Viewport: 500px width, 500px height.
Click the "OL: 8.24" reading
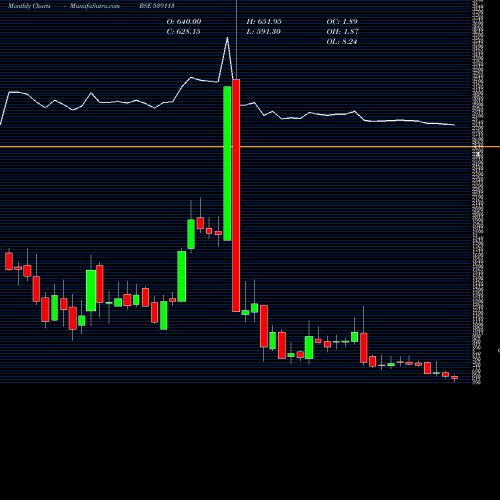click(342, 42)
